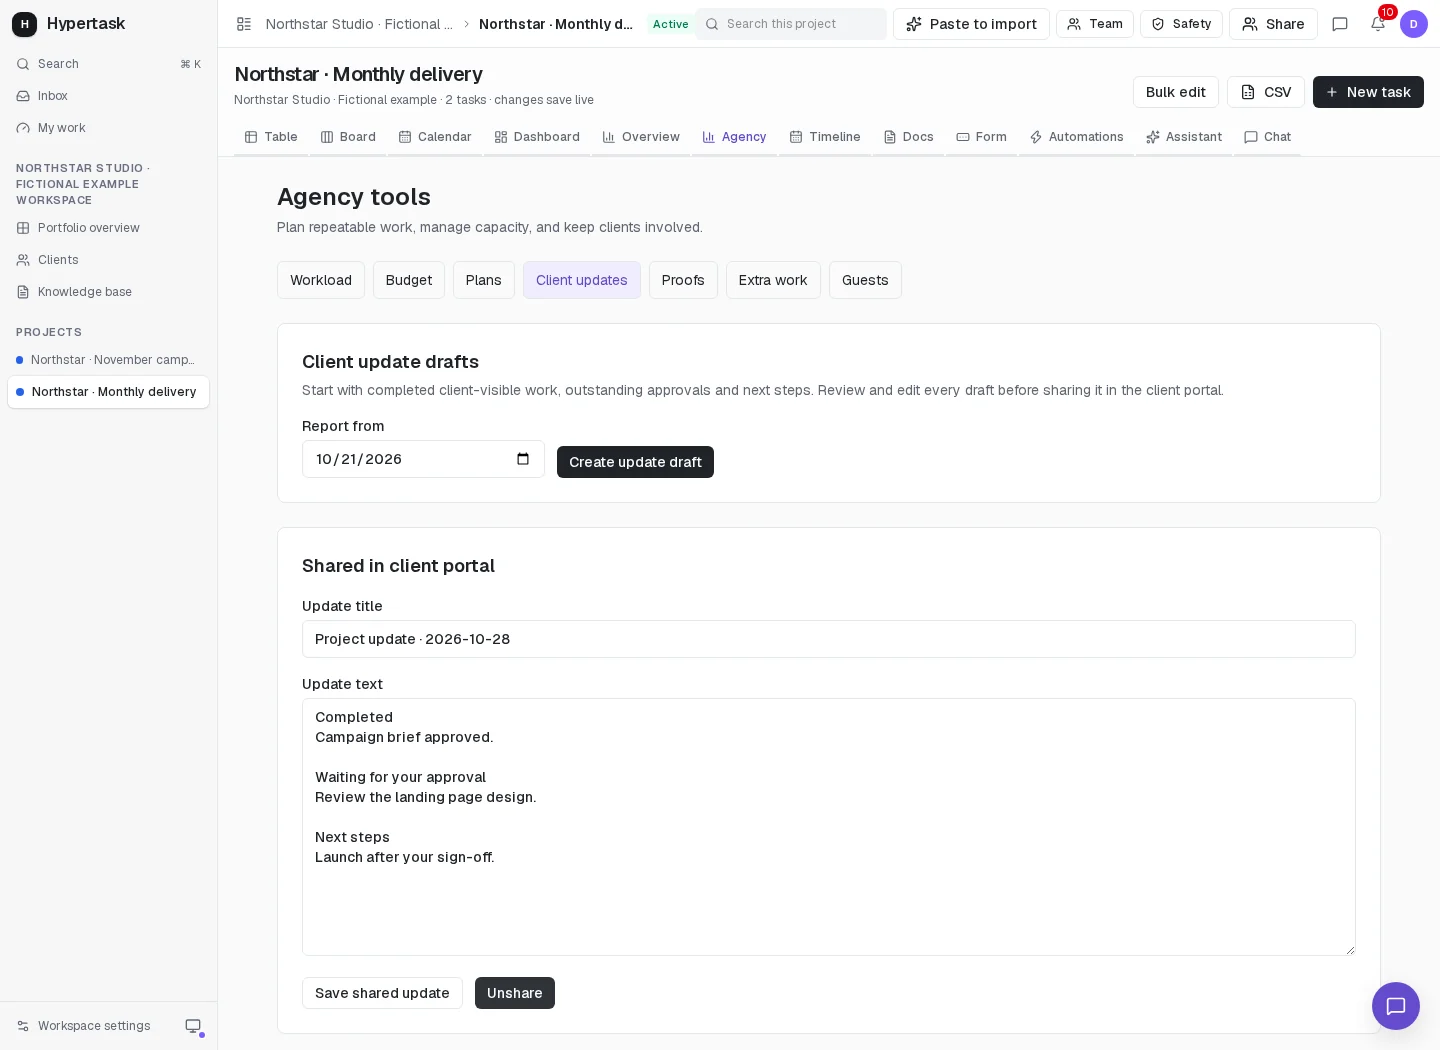This screenshot has height=1050, width=1440.
Task: Click into the Update text area
Action: 828,827
